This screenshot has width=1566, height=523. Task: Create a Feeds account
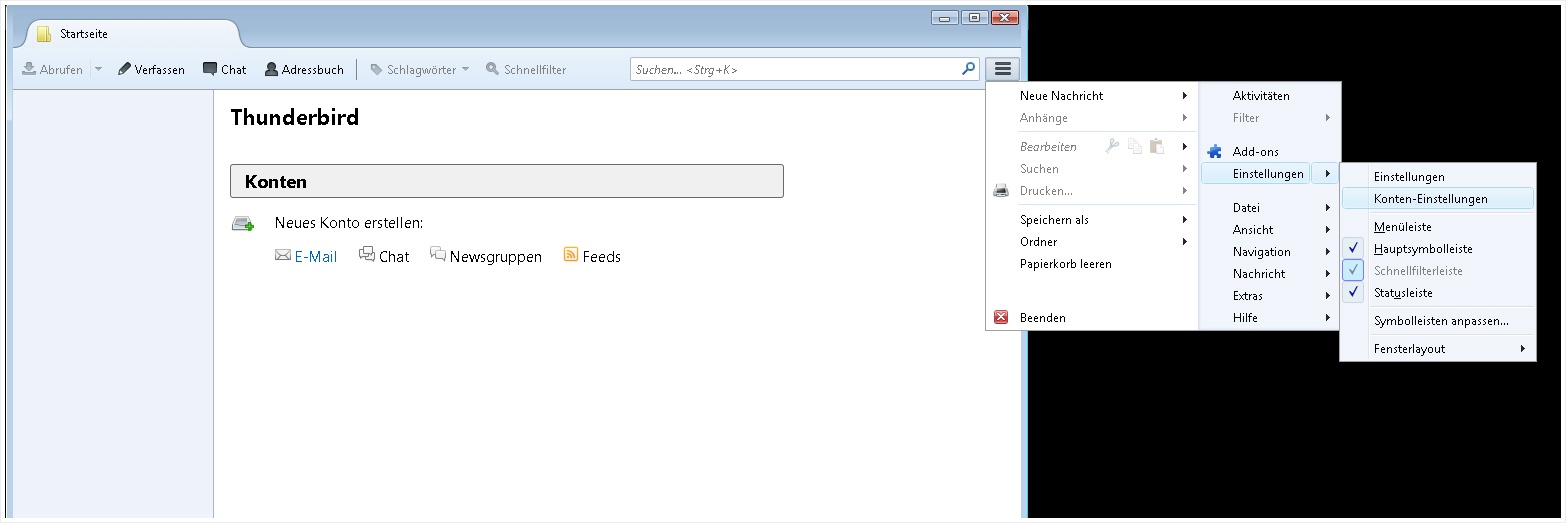coord(602,257)
